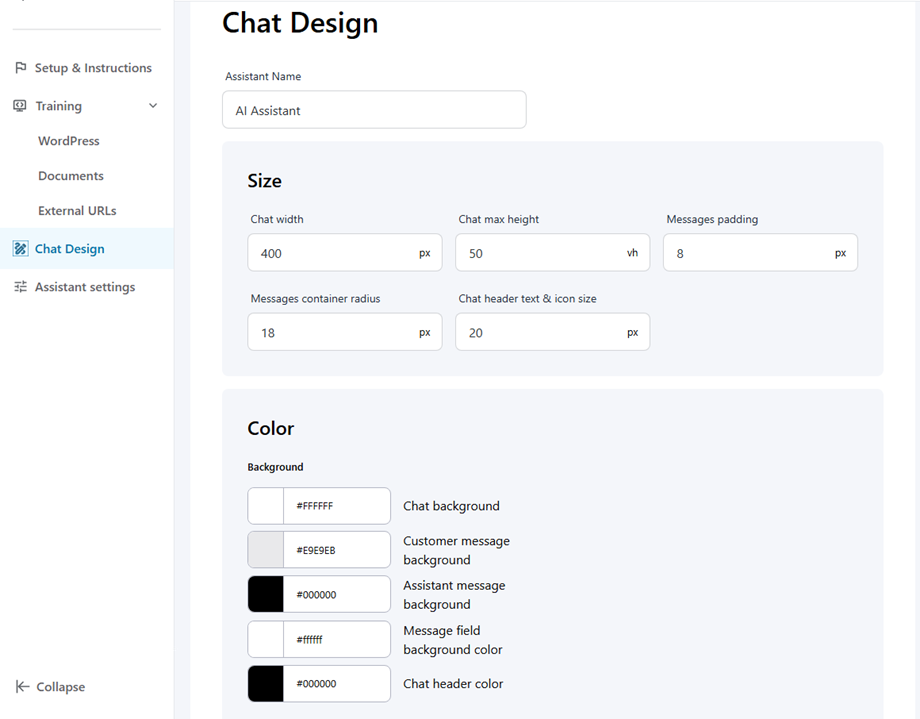Click the Chat Design brush icon
Viewport: 920px width, 719px height.
(20, 249)
